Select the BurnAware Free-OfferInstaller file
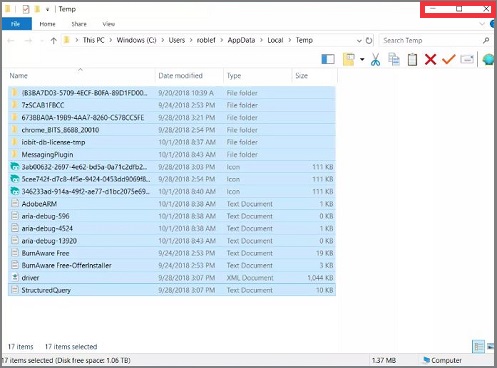This screenshot has height=368, width=497. (172, 266)
